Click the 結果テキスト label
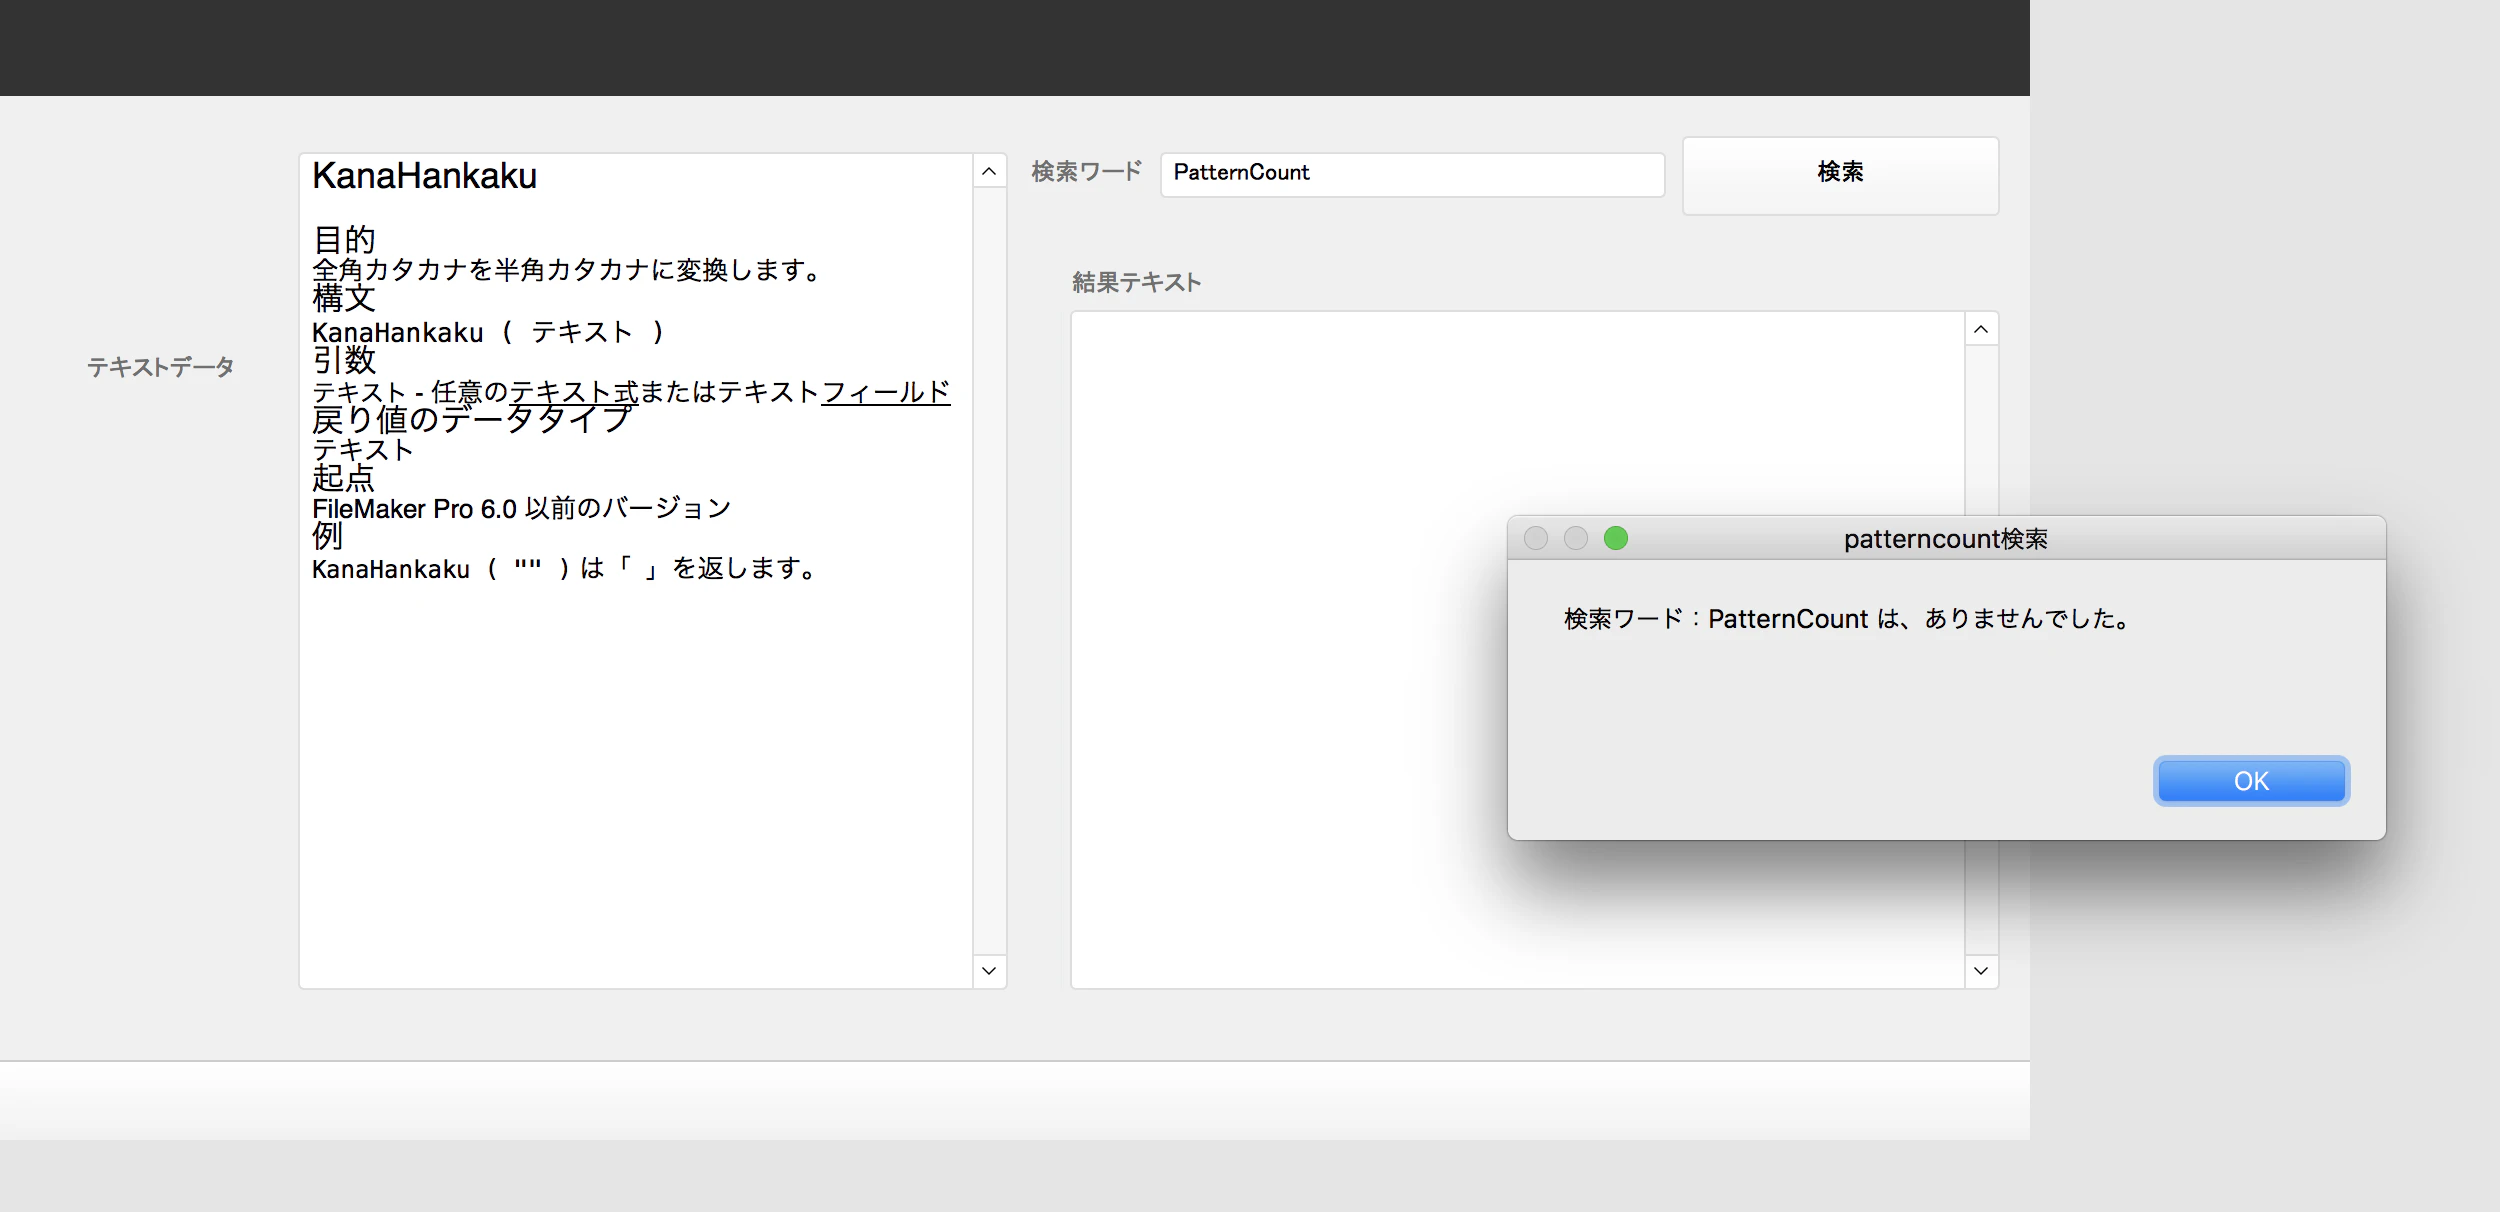 [1137, 282]
